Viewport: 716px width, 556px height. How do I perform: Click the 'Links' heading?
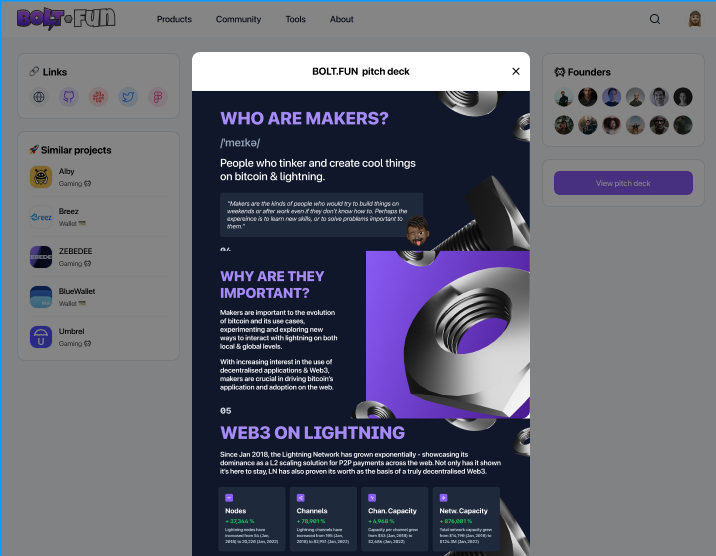click(x=55, y=72)
